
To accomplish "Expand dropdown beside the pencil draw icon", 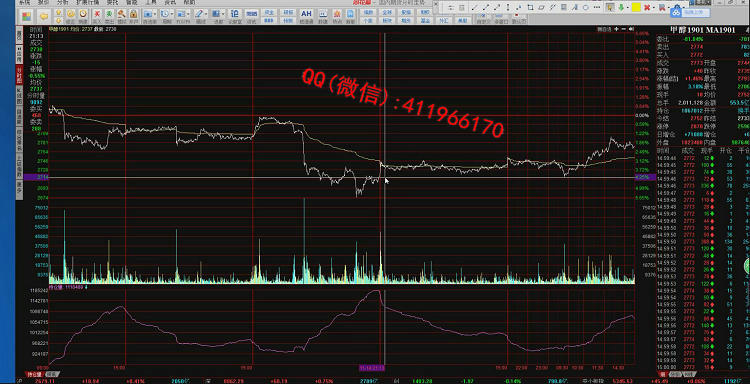I will [x=206, y=14].
